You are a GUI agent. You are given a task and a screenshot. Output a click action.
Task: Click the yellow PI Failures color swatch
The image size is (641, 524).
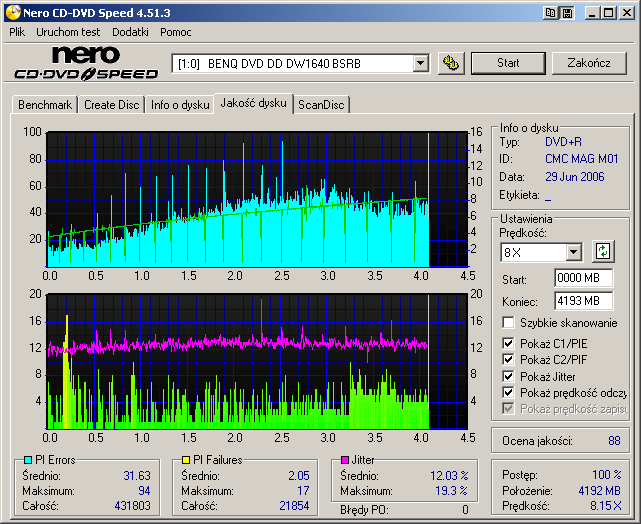pos(186,460)
